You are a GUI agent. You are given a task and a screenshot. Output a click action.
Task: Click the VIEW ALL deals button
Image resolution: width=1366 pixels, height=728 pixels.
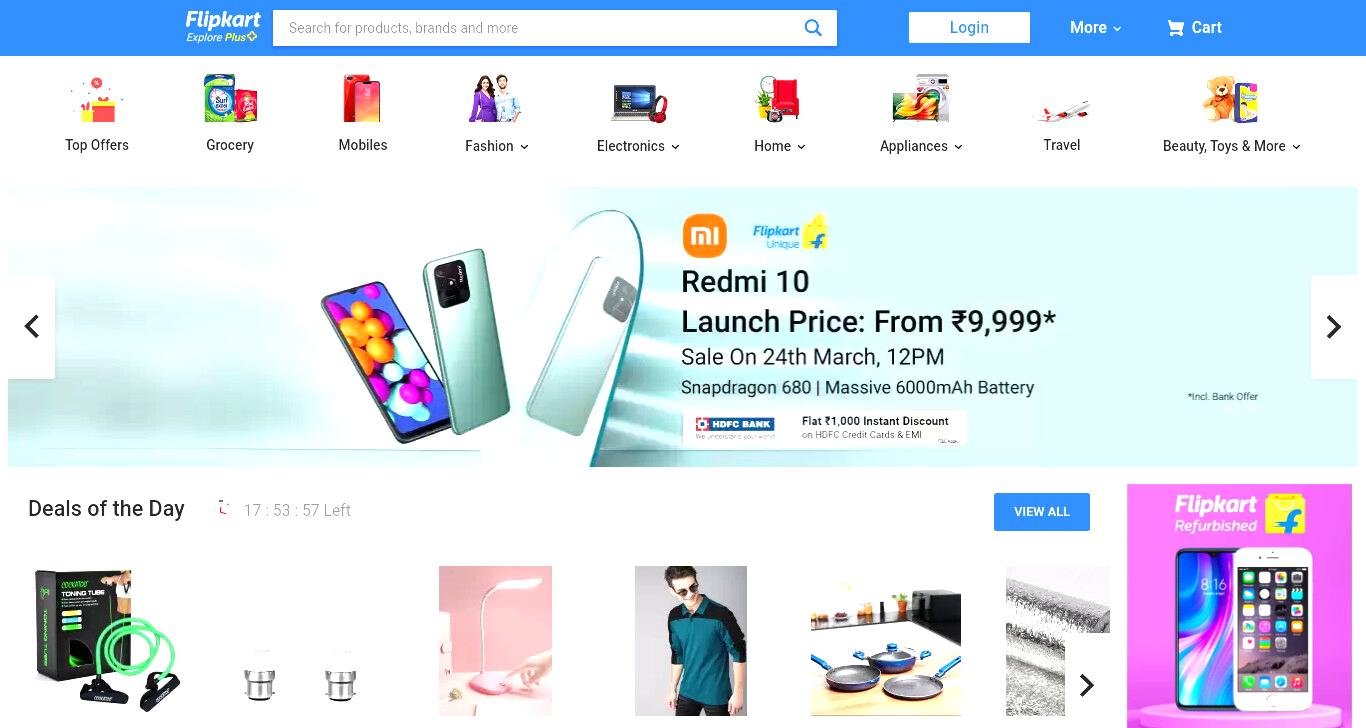[x=1042, y=512]
